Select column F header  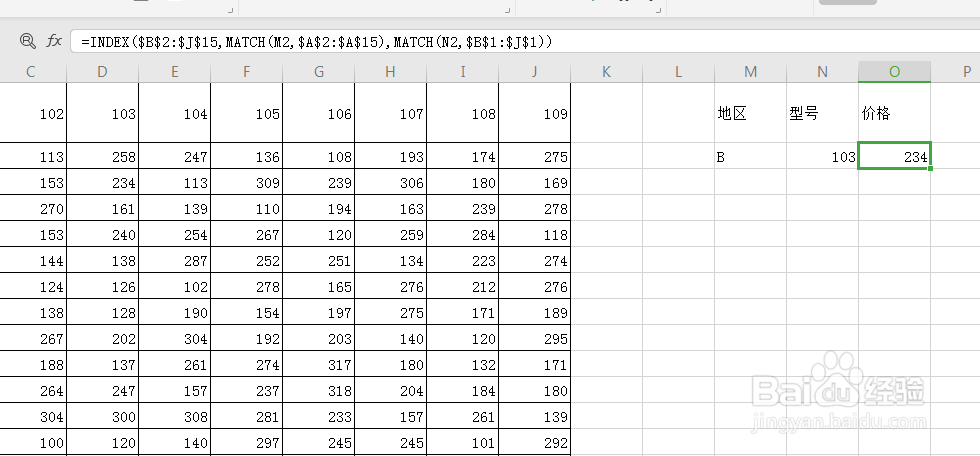[246, 72]
